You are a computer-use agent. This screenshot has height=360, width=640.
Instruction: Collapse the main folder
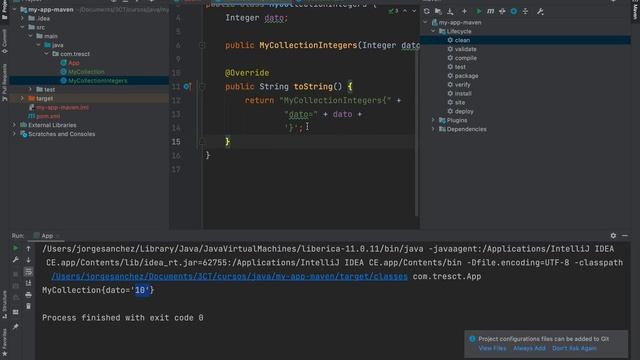(30, 36)
